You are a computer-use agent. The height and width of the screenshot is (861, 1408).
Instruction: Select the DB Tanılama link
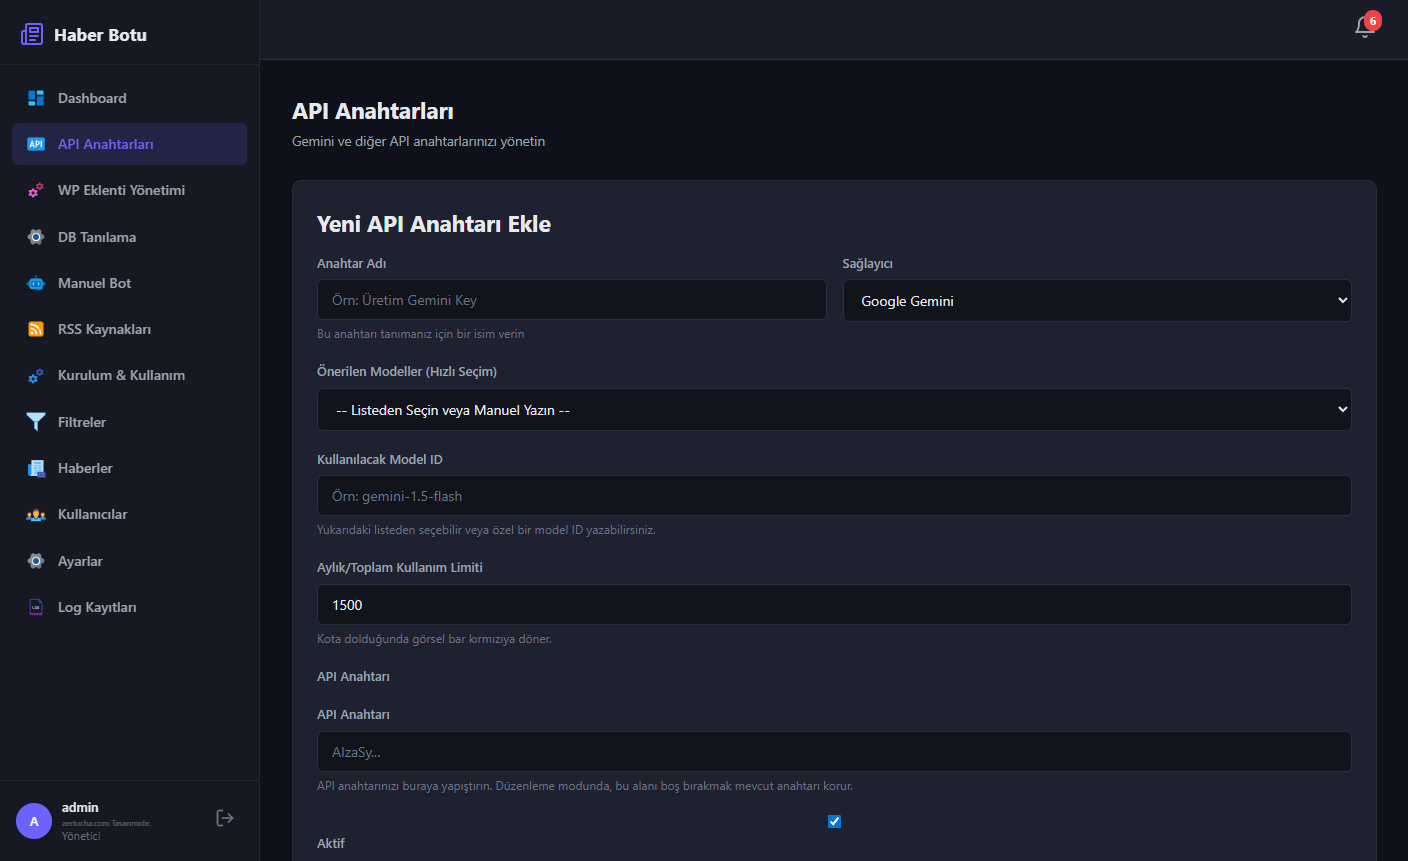(97, 237)
